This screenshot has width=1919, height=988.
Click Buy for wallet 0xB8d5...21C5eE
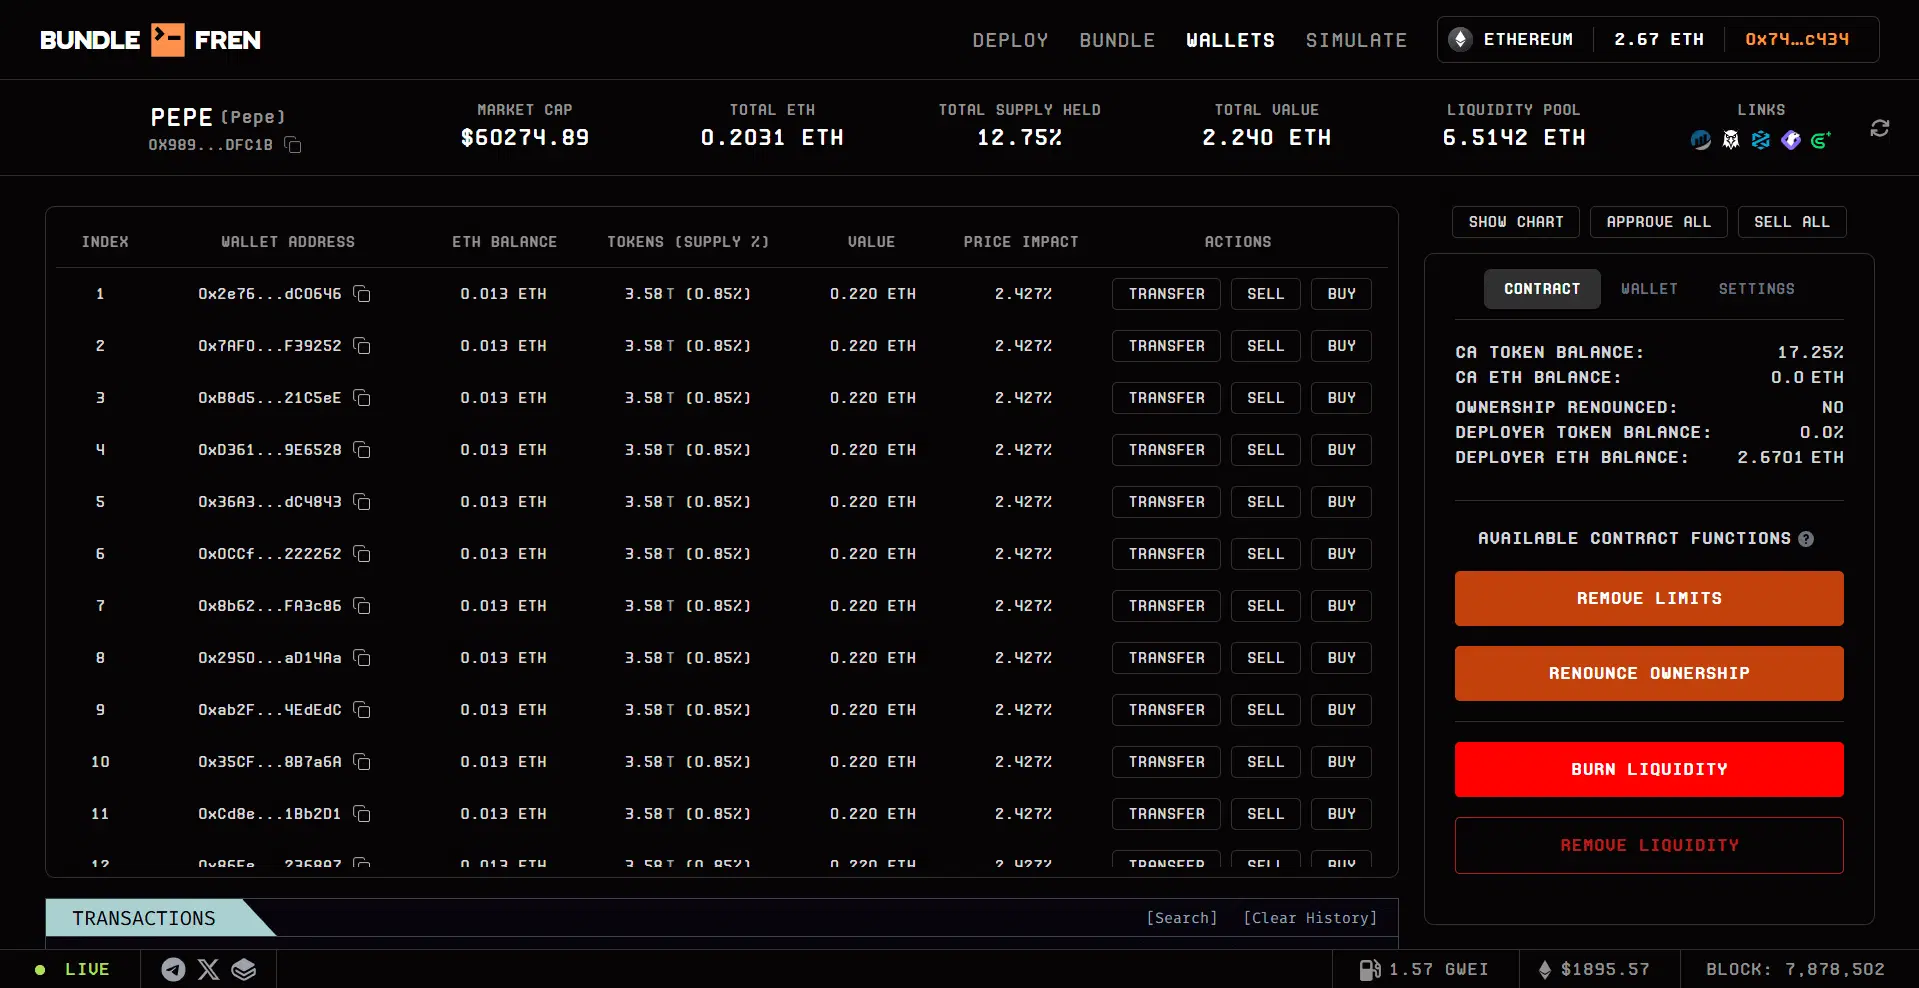[x=1341, y=398]
